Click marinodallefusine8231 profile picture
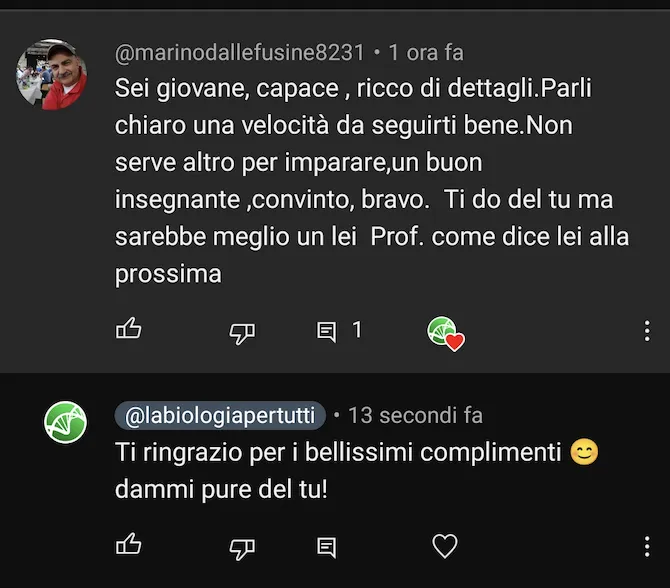The height and width of the screenshot is (588, 670). [52, 74]
